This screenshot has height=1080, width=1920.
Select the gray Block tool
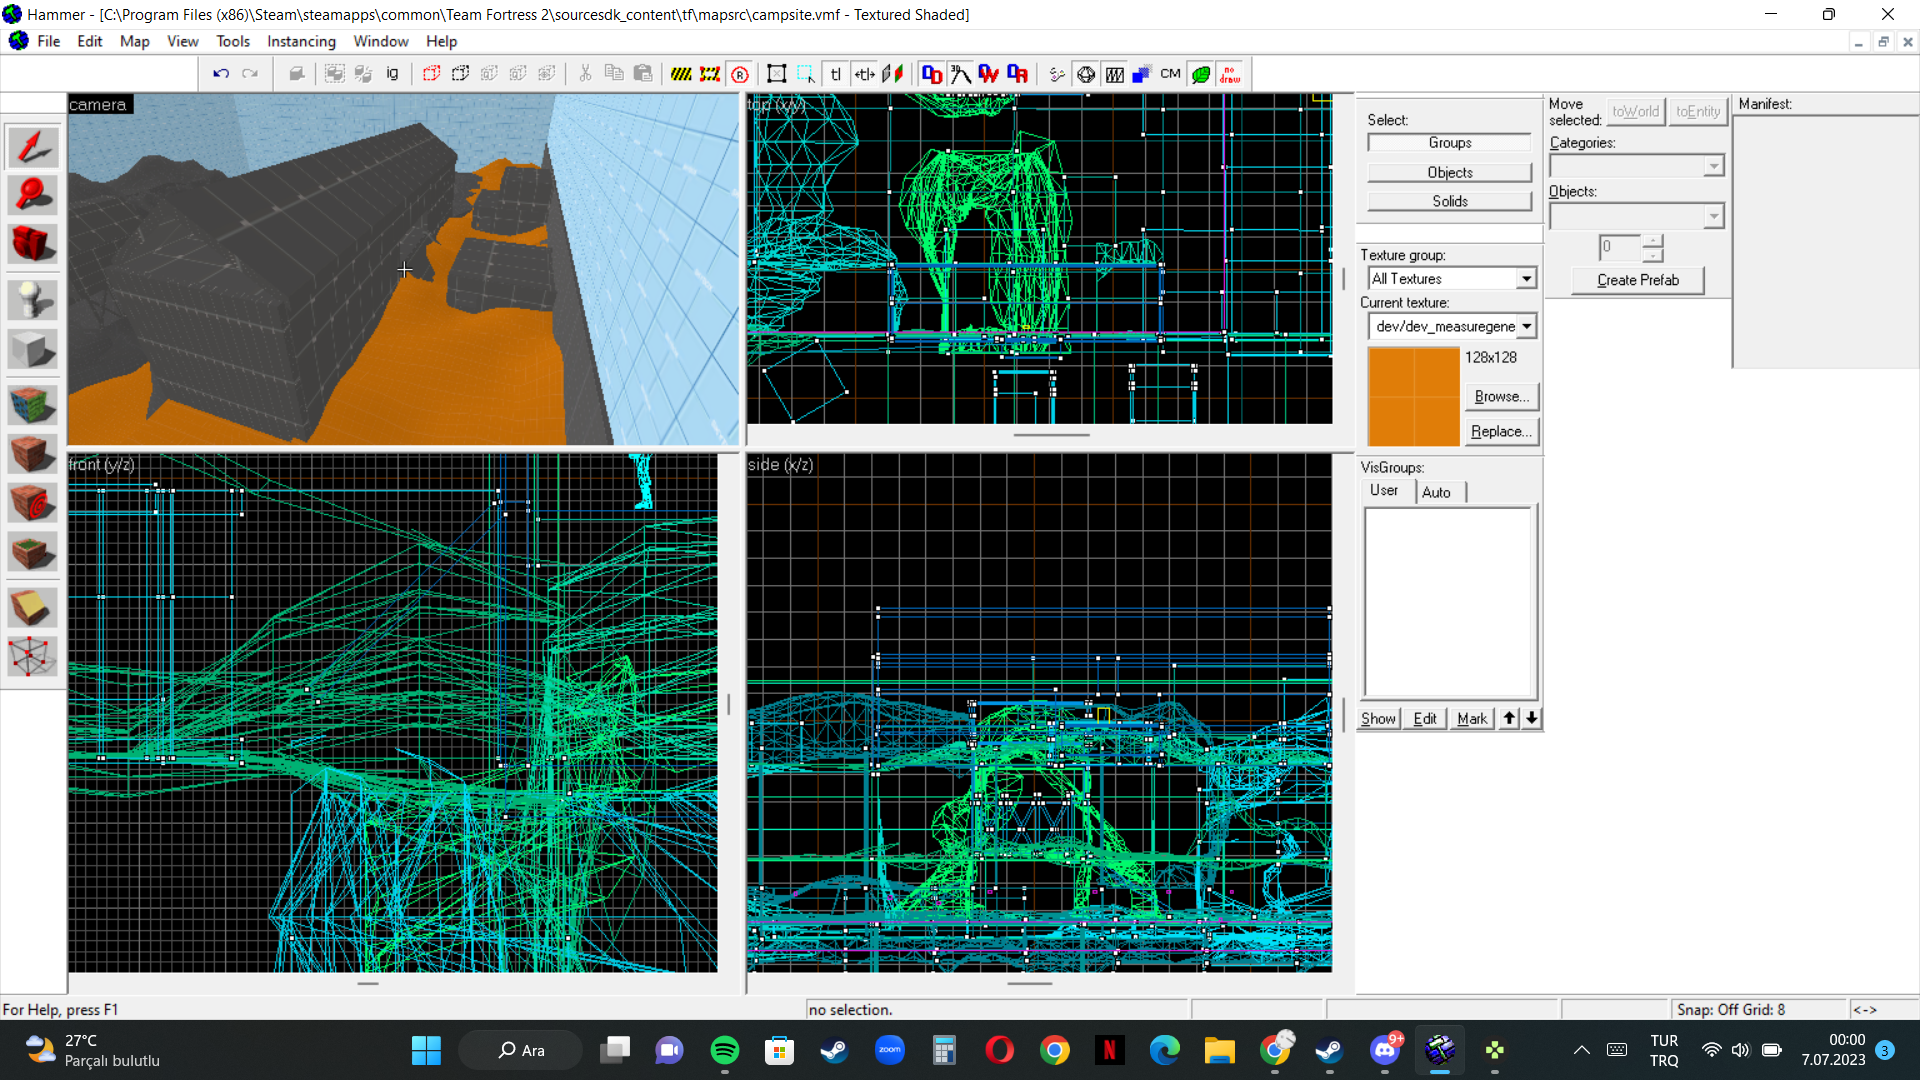point(32,349)
